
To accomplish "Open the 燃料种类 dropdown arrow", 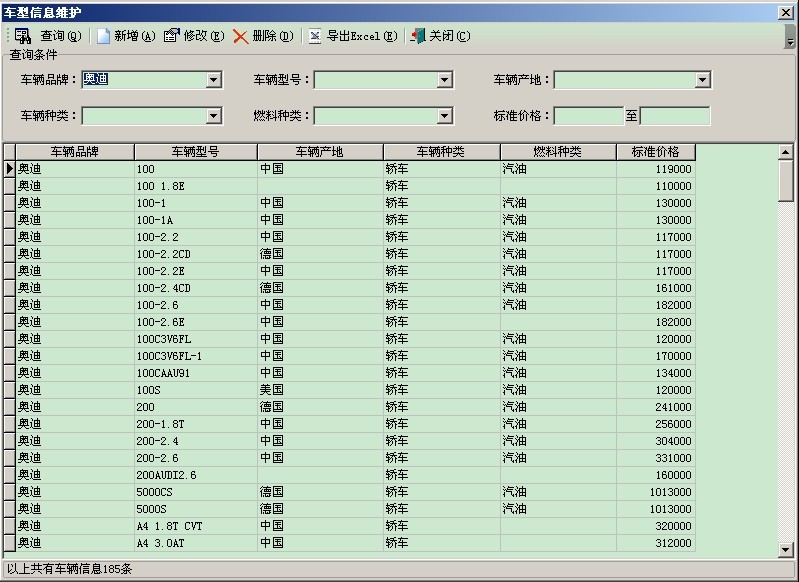I will pyautogui.click(x=444, y=116).
